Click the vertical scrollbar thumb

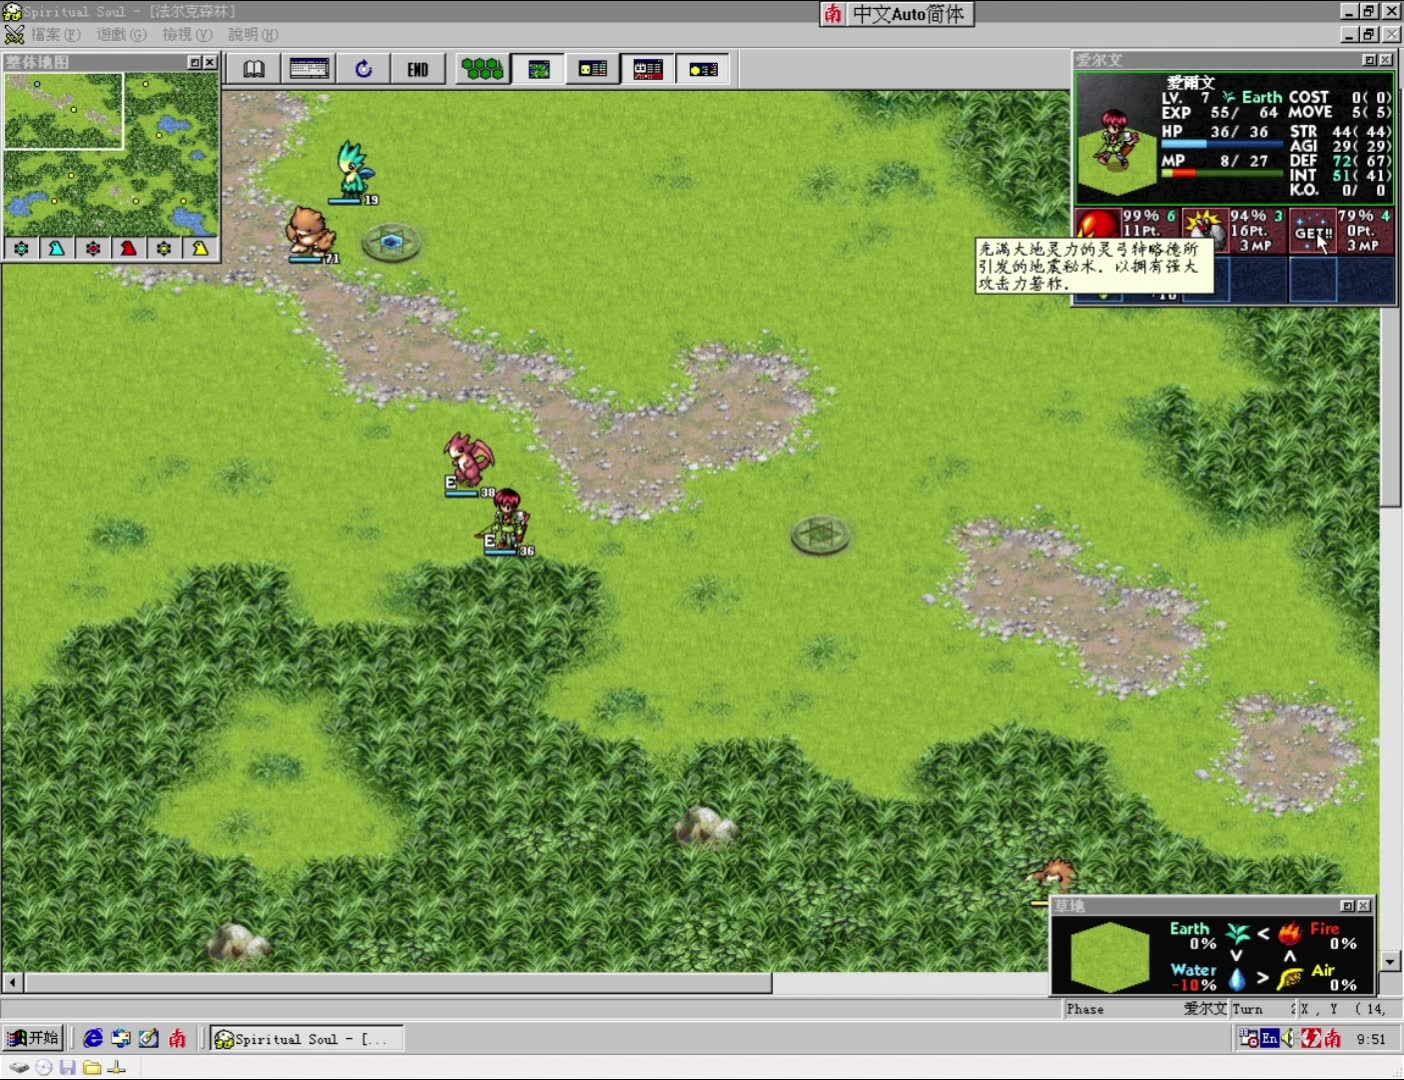pos(1391,408)
